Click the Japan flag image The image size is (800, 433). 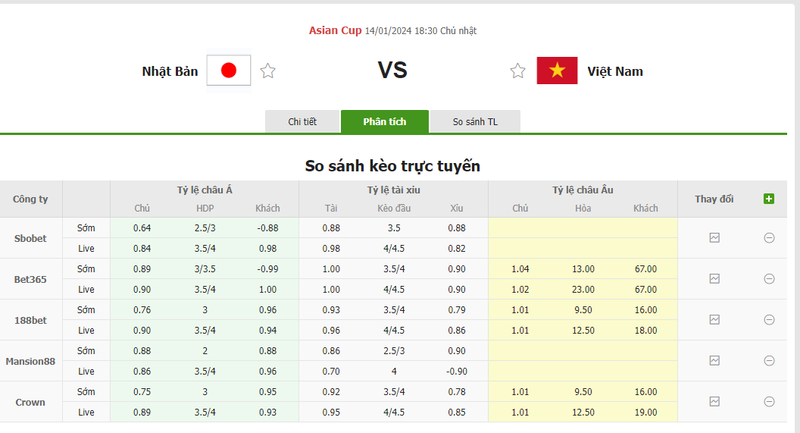228,71
